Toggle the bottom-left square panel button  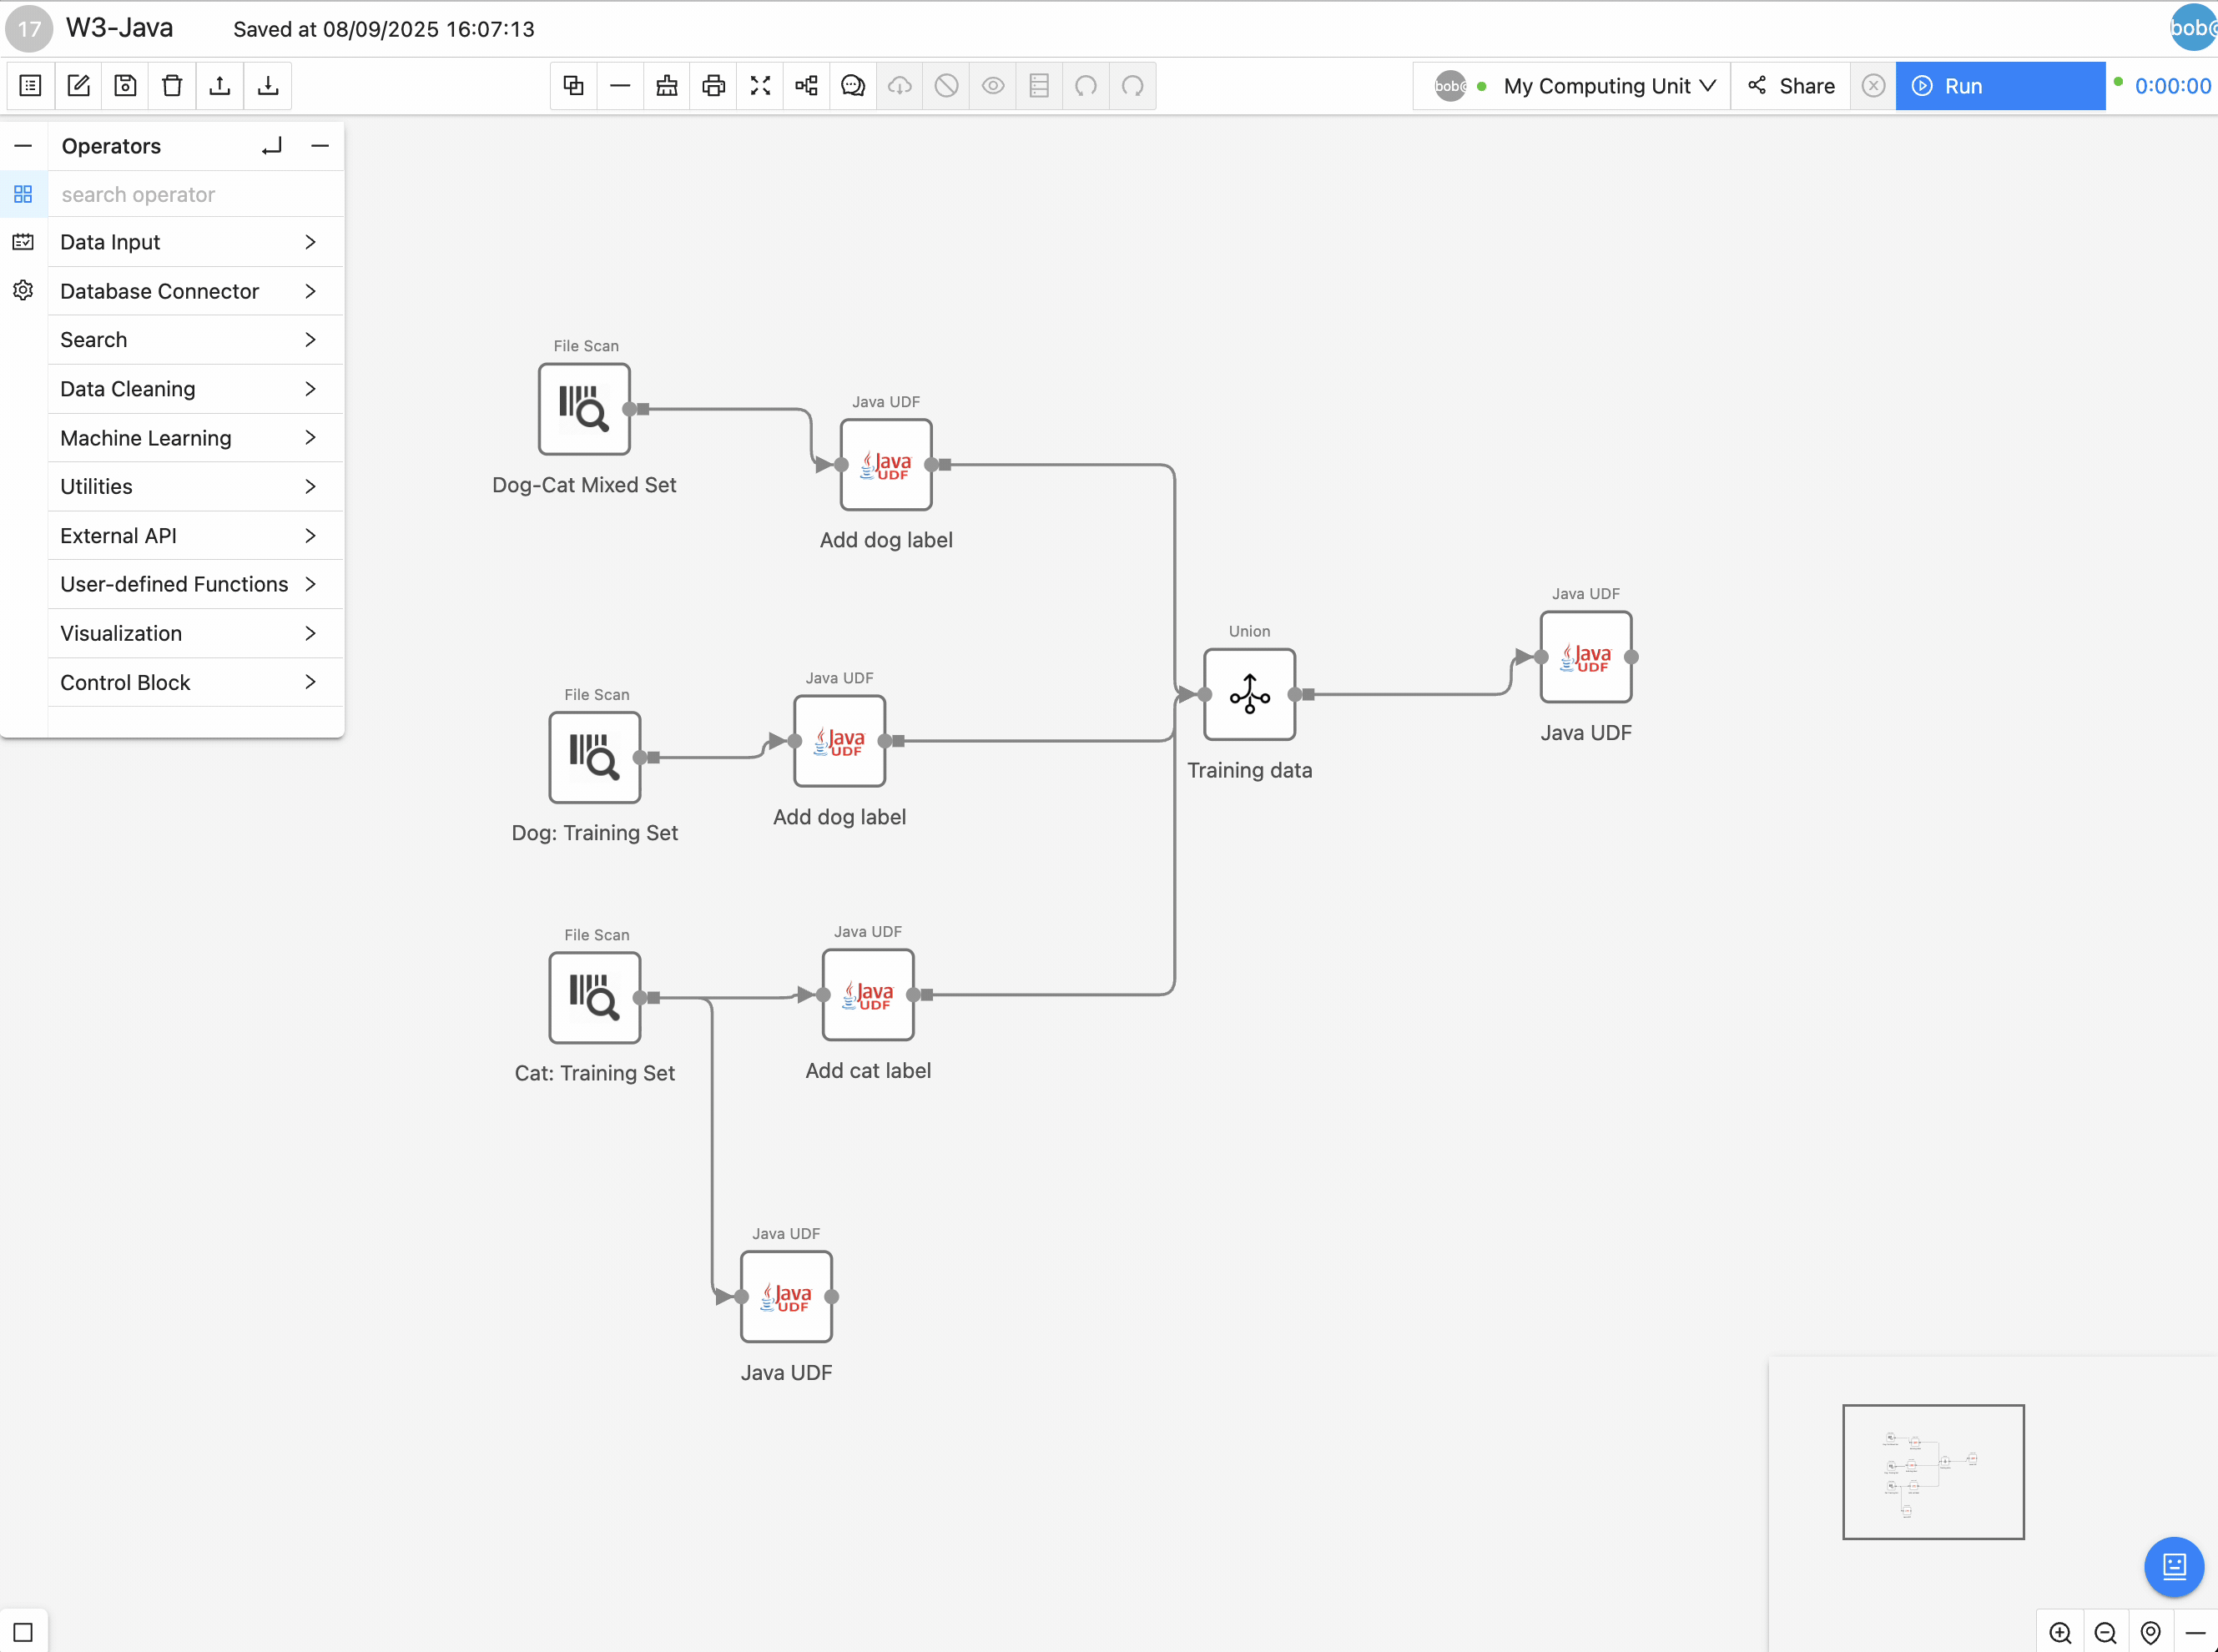point(23,1632)
